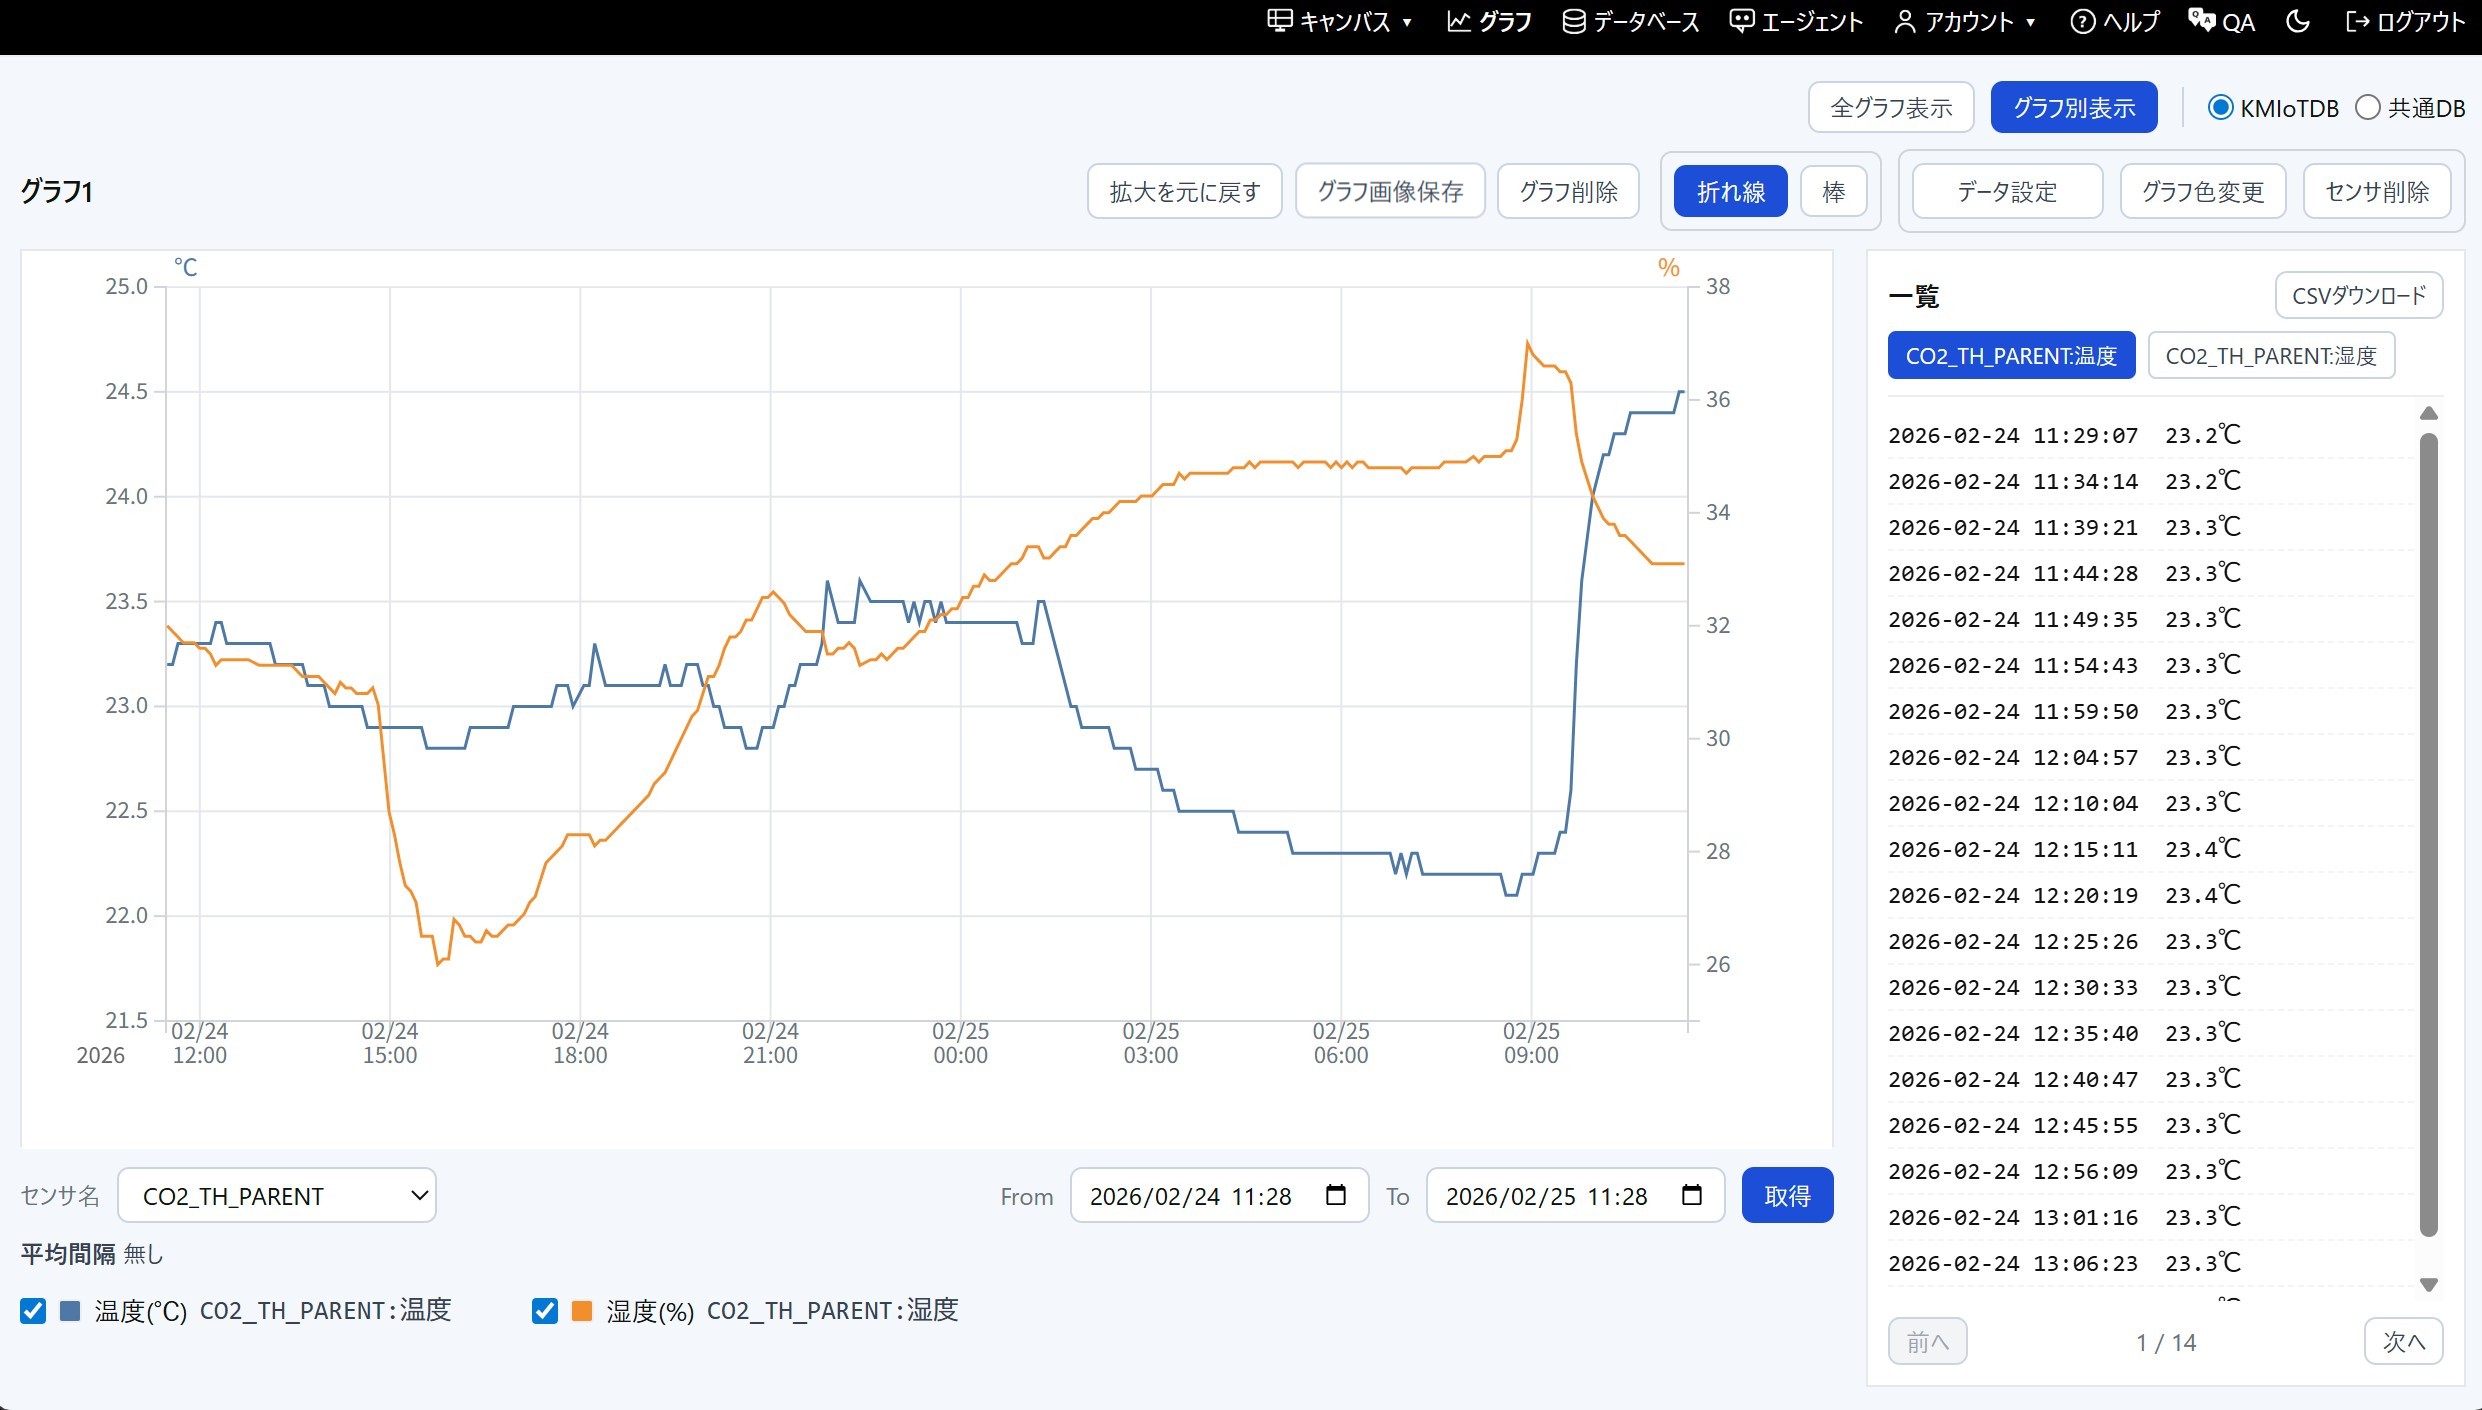Click the dark mode moon icon

2298,22
